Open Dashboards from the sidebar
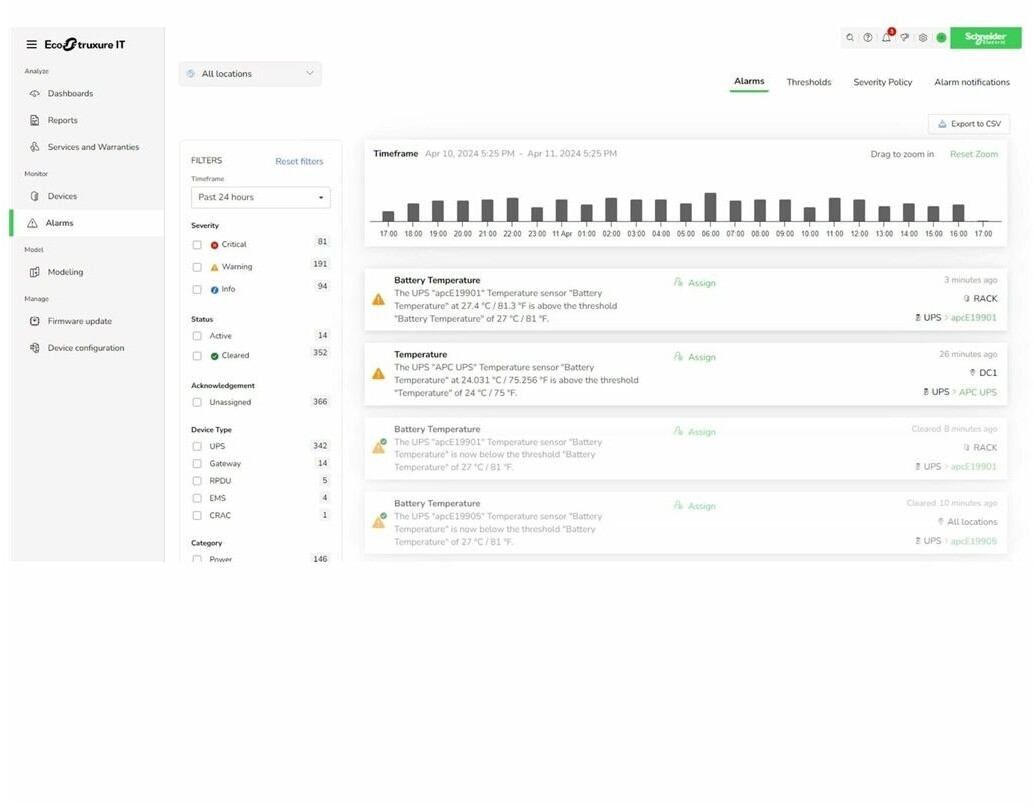 [70, 94]
